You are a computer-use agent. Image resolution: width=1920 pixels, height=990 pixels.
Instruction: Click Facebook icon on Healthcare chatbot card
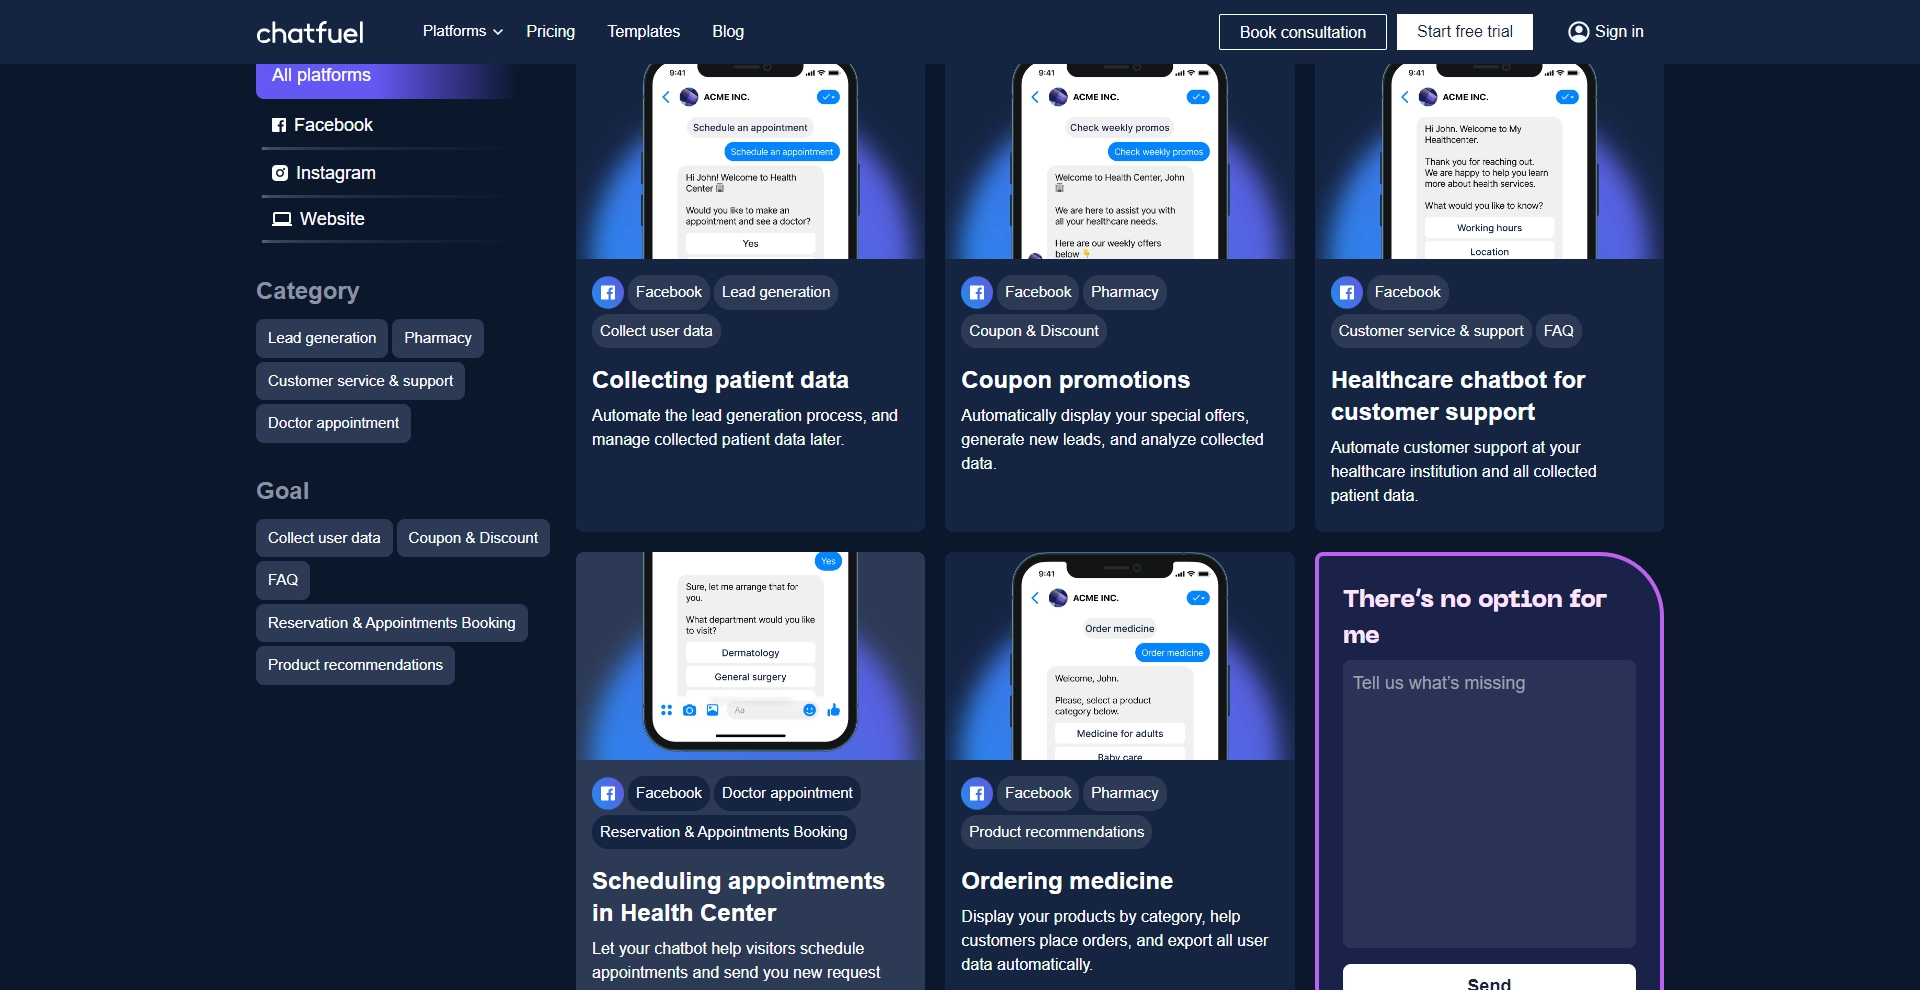[1347, 292]
